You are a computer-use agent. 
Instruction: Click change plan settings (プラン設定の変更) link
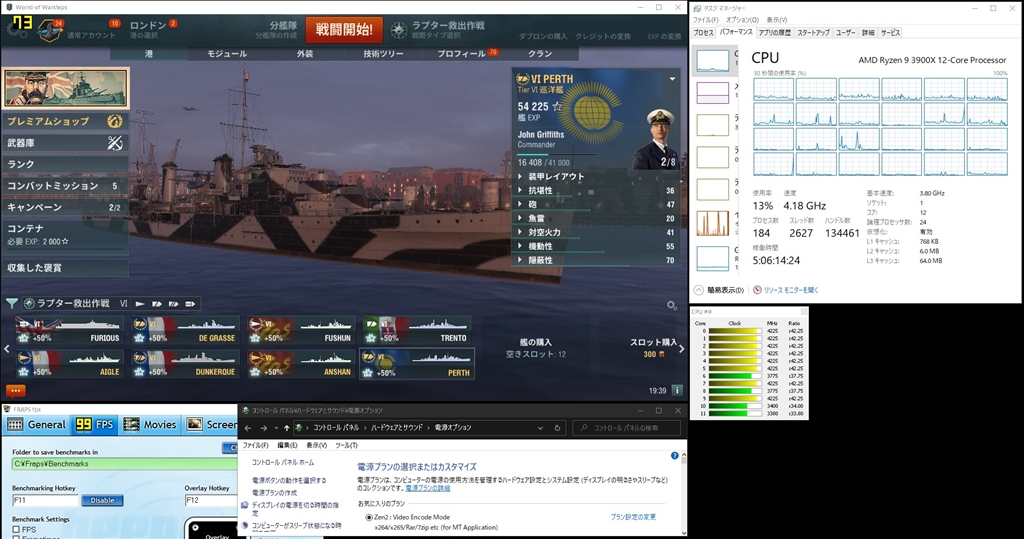[x=633, y=517]
